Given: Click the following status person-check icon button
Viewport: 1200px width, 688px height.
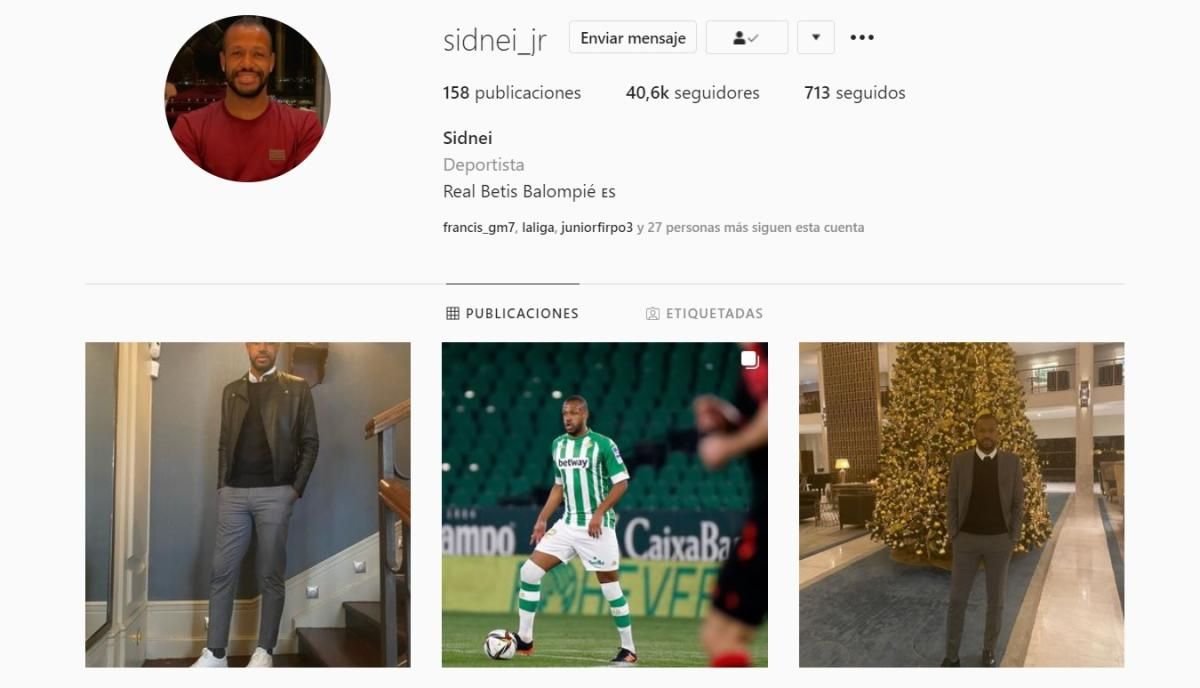Looking at the screenshot, I should [x=746, y=38].
